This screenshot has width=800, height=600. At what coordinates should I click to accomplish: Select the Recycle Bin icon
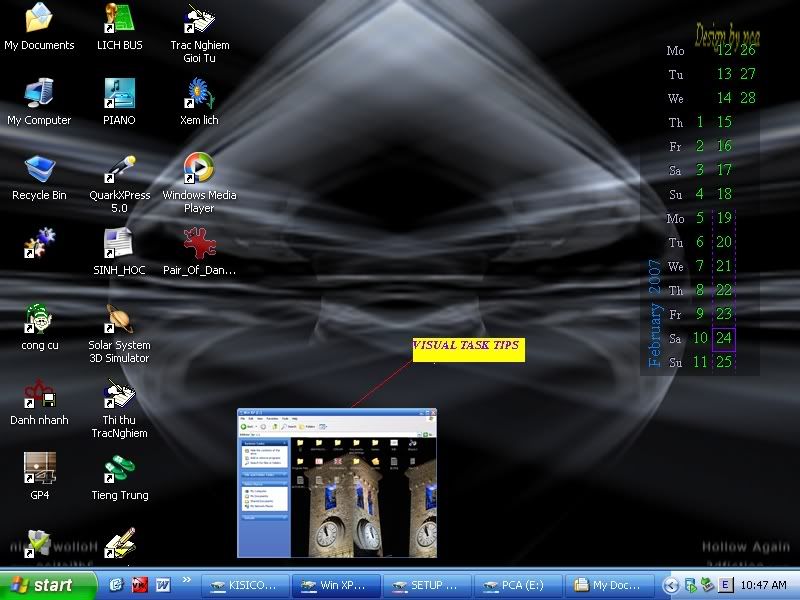[39, 170]
